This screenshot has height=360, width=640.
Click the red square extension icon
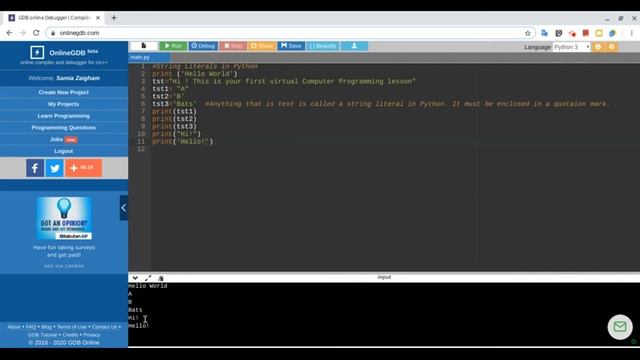[x=586, y=33]
